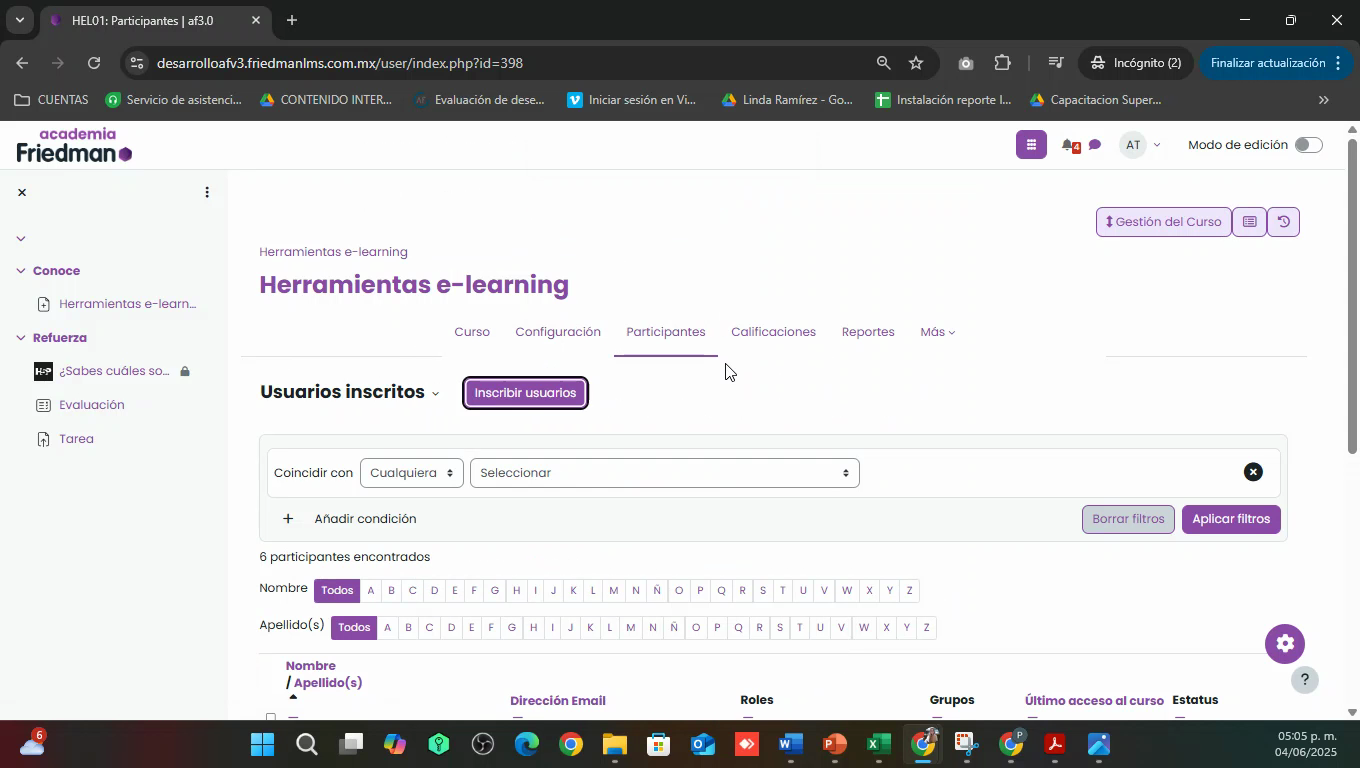Open Adobe Acrobat from the taskbar
Screen dimensions: 1360x768
[1054, 745]
